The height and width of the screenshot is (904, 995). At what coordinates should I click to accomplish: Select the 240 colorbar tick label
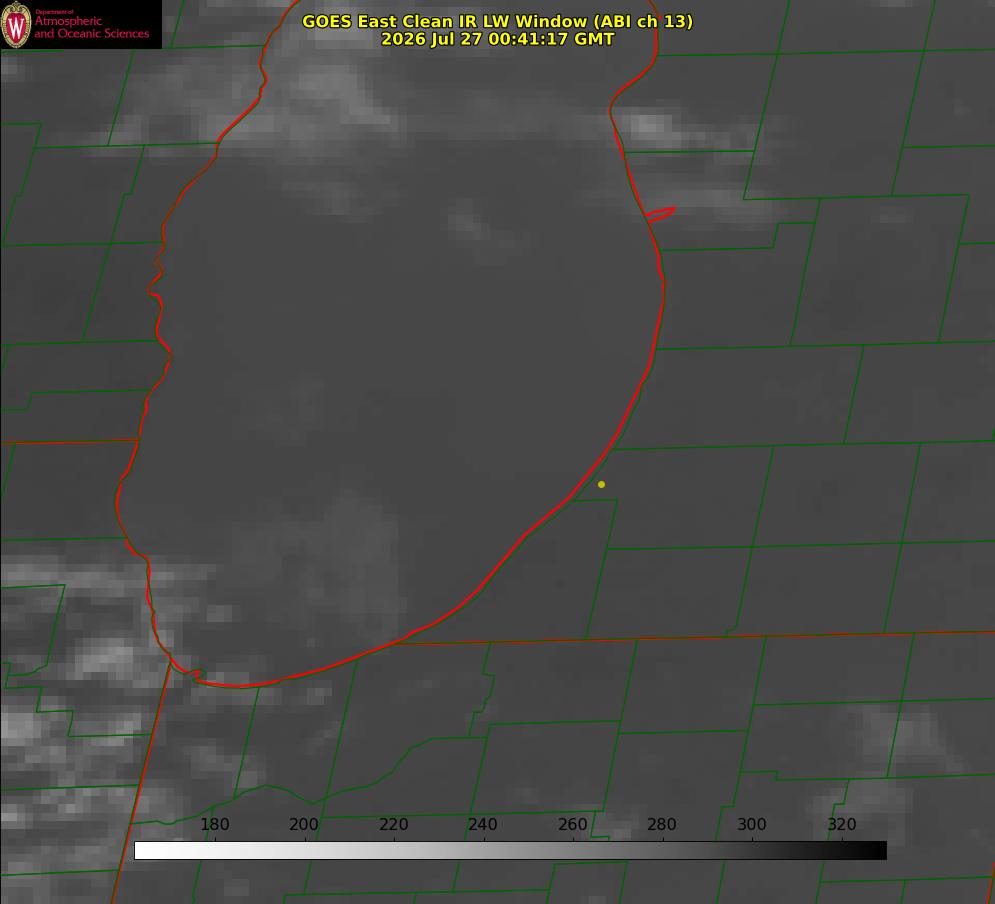[483, 824]
